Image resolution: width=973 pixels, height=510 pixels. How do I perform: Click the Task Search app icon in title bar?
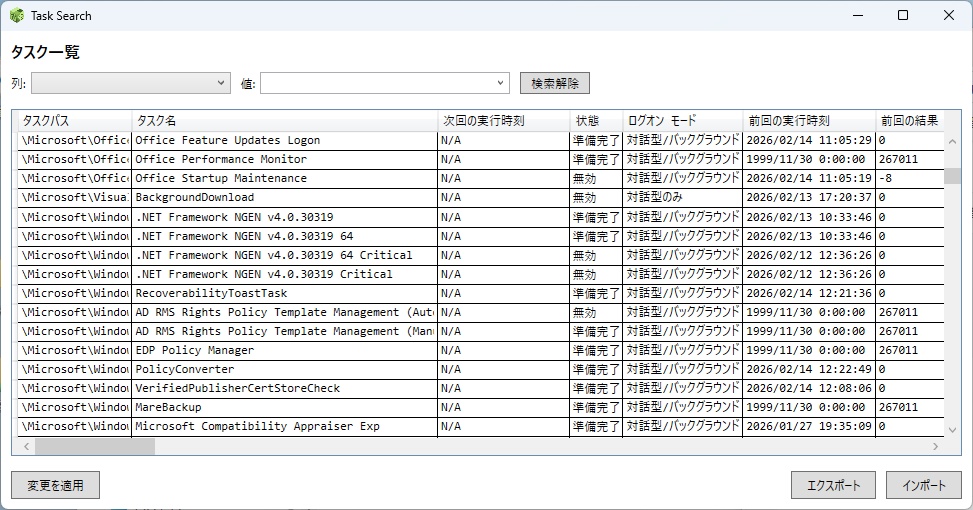pos(17,16)
